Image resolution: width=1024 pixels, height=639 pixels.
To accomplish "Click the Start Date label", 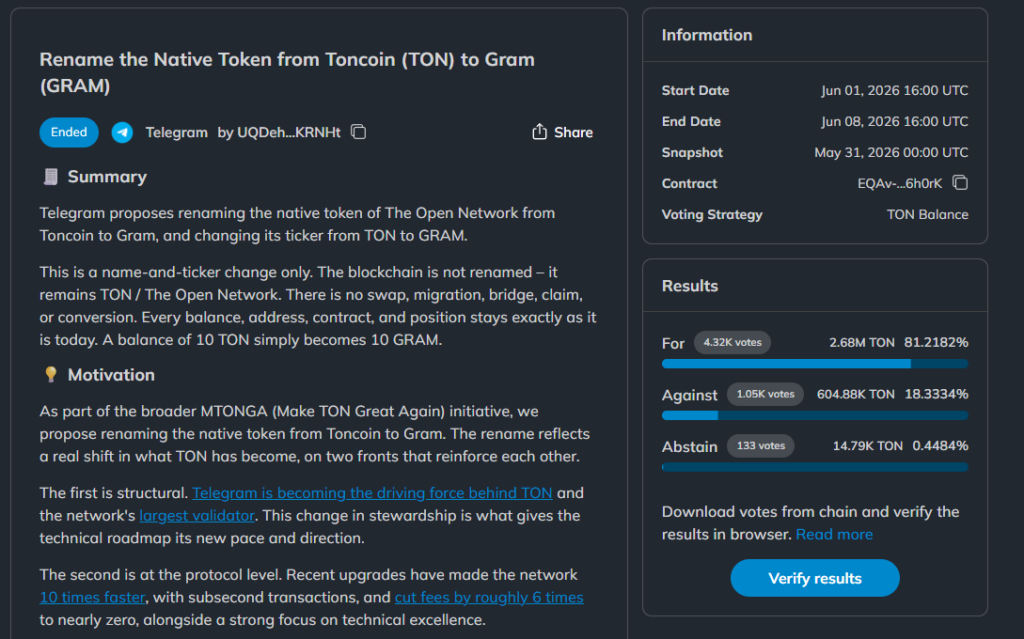I will pos(696,91).
